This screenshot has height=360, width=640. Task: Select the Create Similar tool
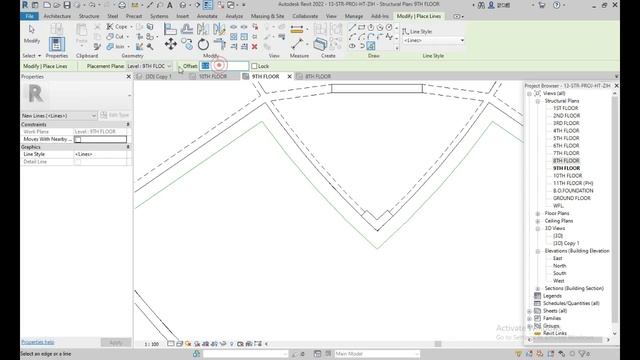click(320, 44)
